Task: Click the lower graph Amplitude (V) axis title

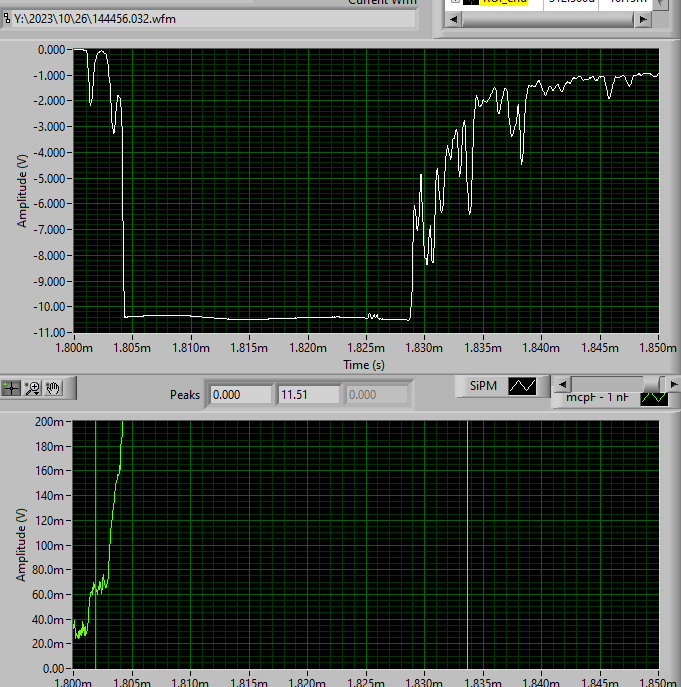Action: 21,545
